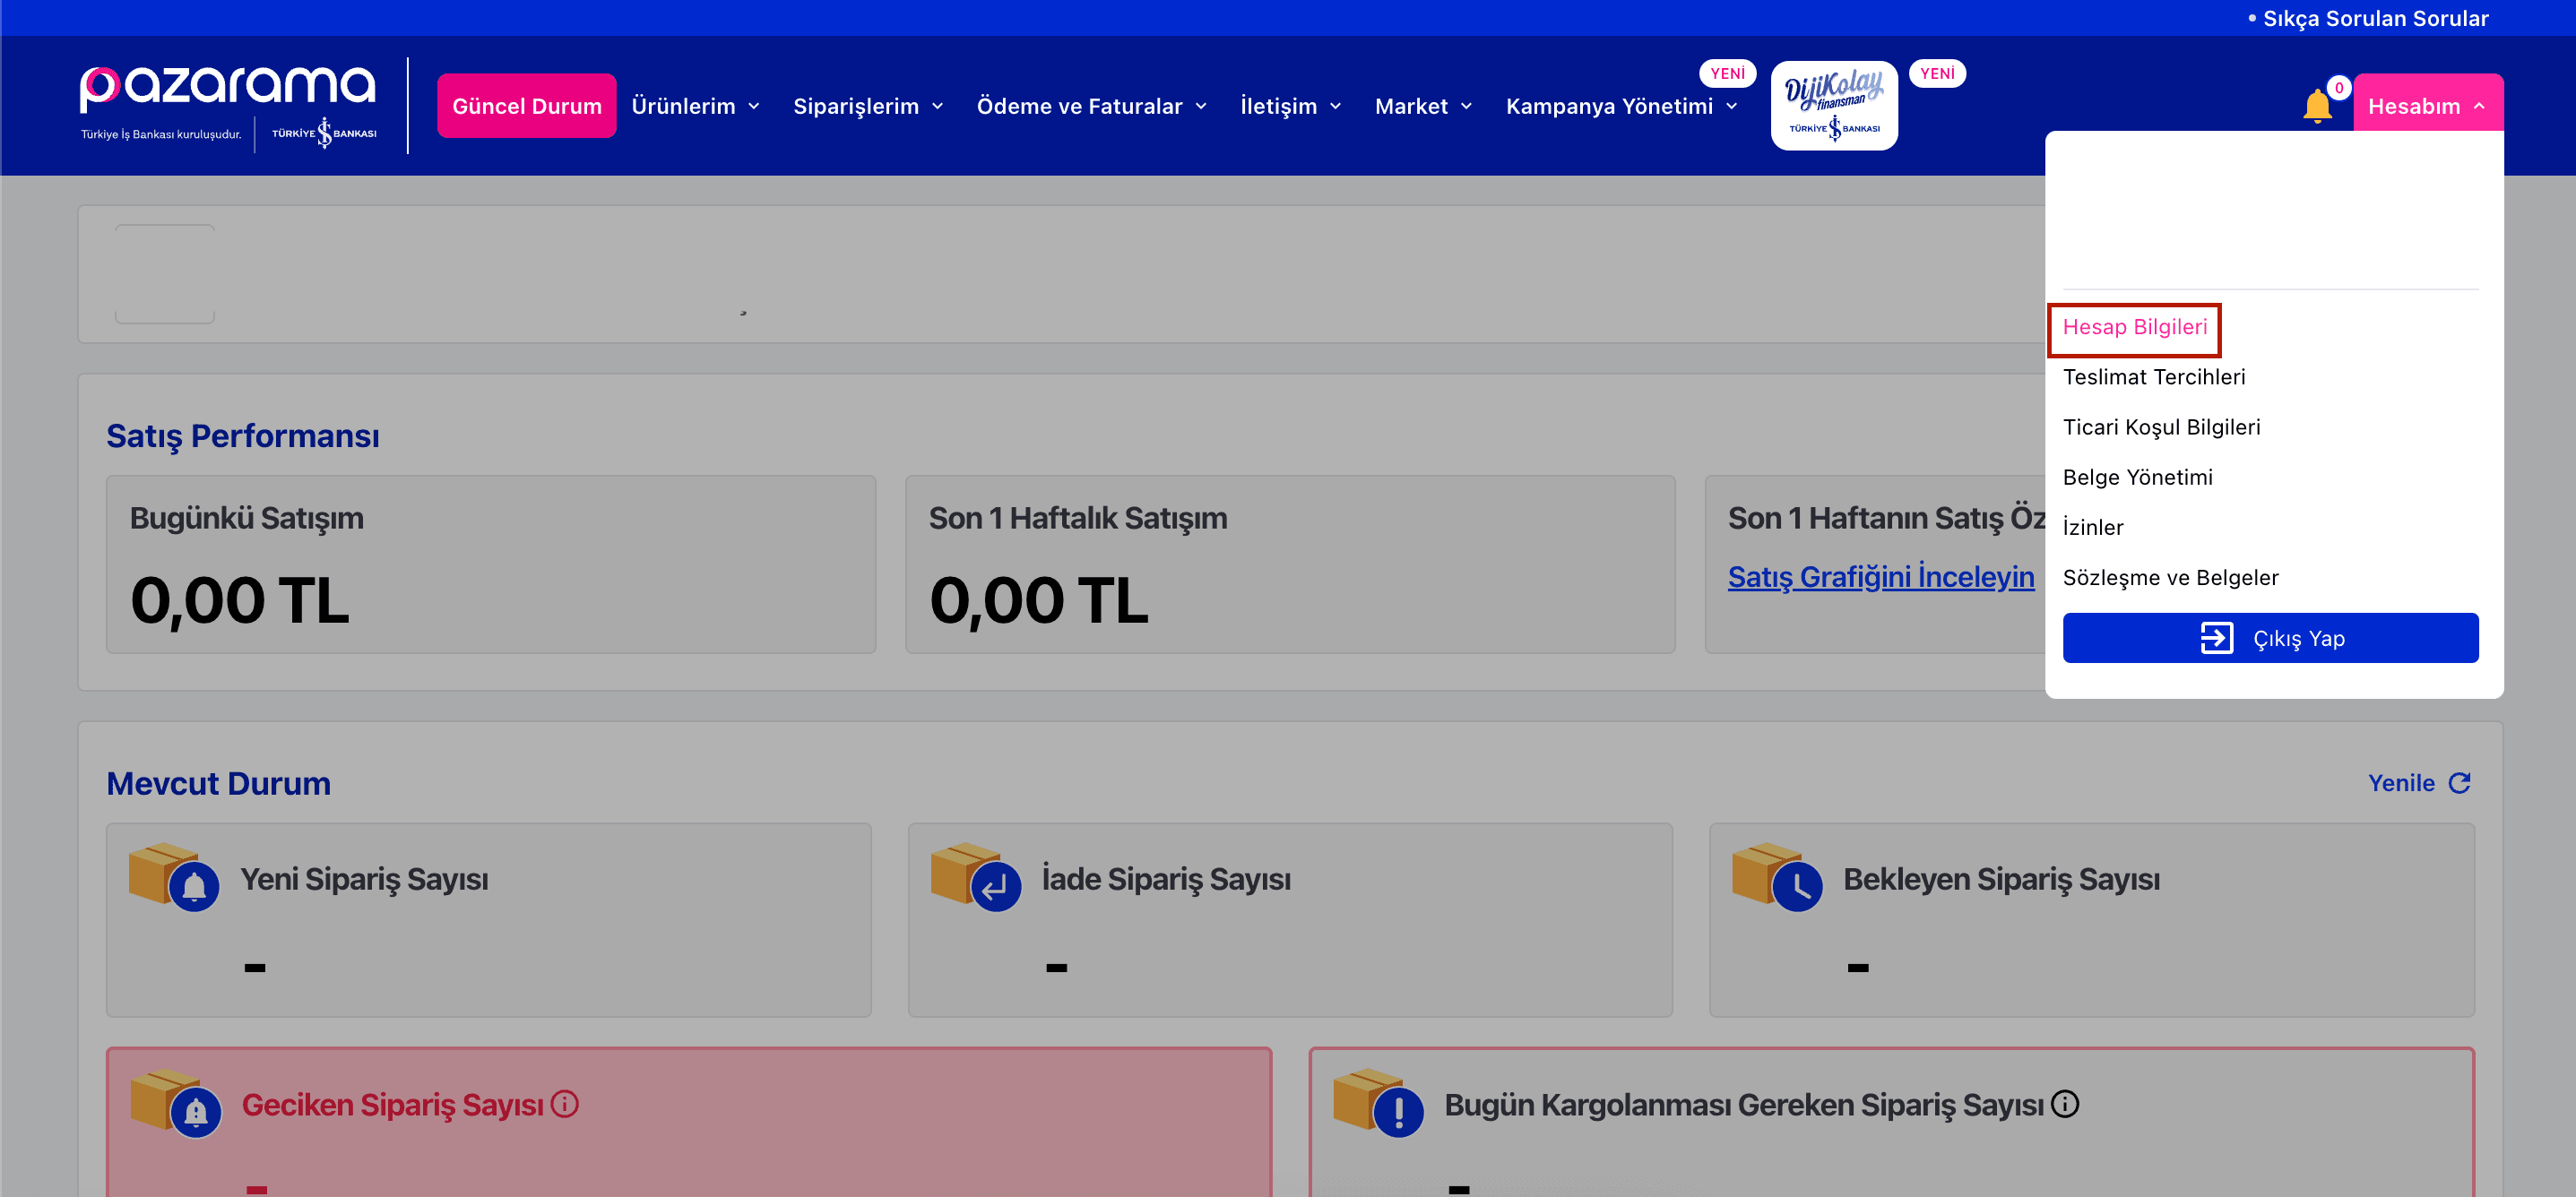Open the DijiKolay Finansman logo tile

click(1834, 105)
